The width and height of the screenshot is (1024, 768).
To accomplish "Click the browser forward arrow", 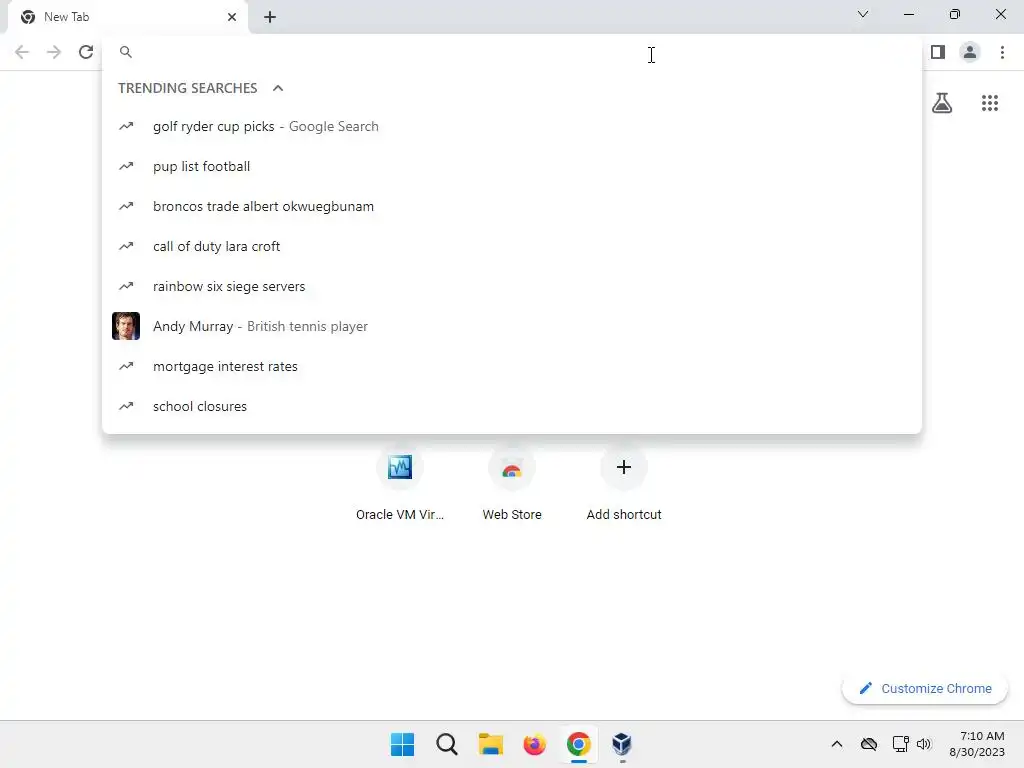I will coord(54,52).
